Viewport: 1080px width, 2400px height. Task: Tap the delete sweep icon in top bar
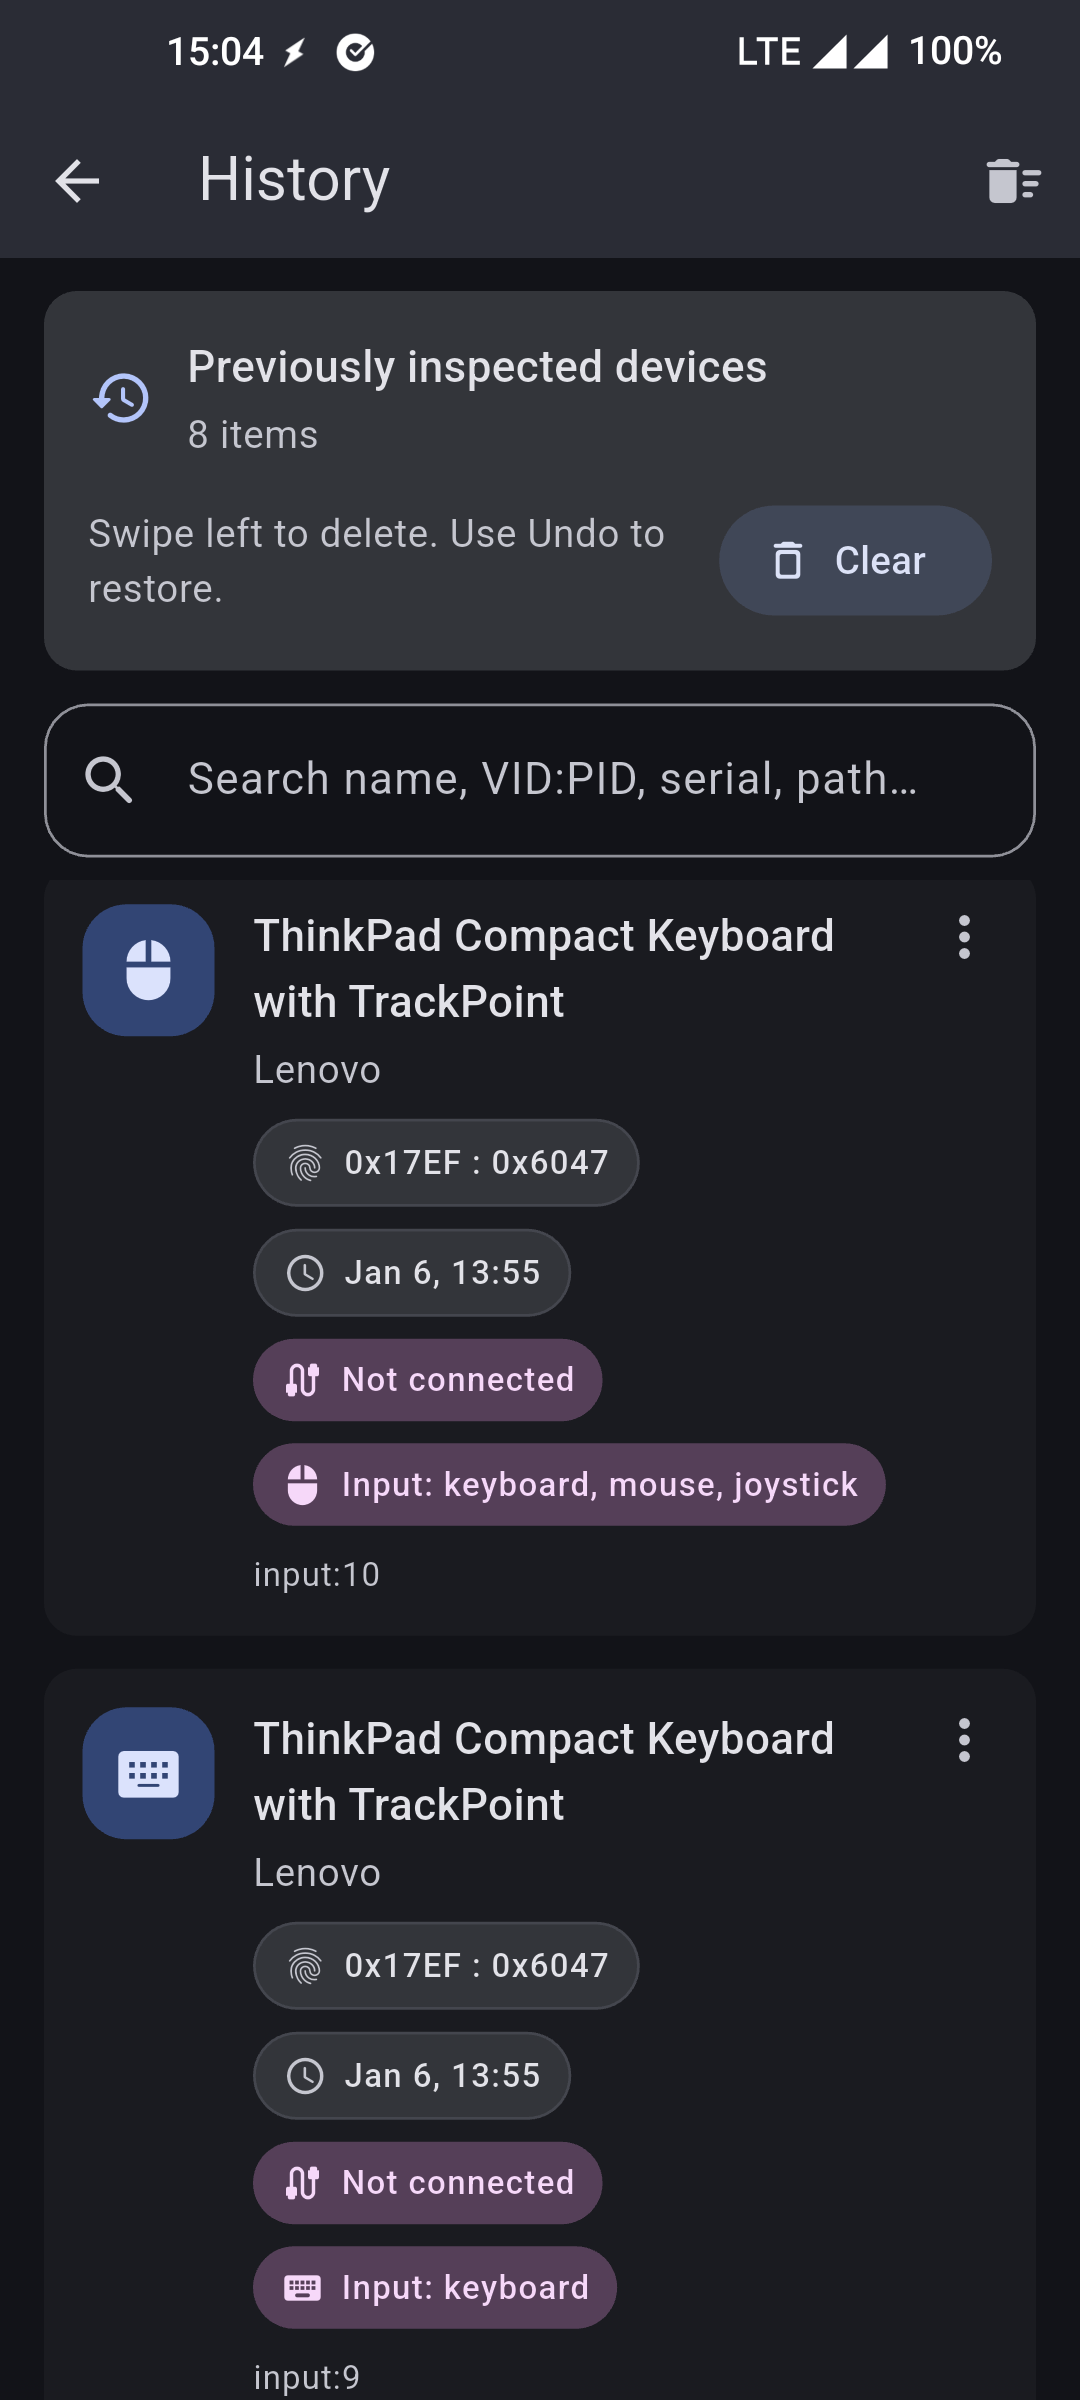[1012, 181]
